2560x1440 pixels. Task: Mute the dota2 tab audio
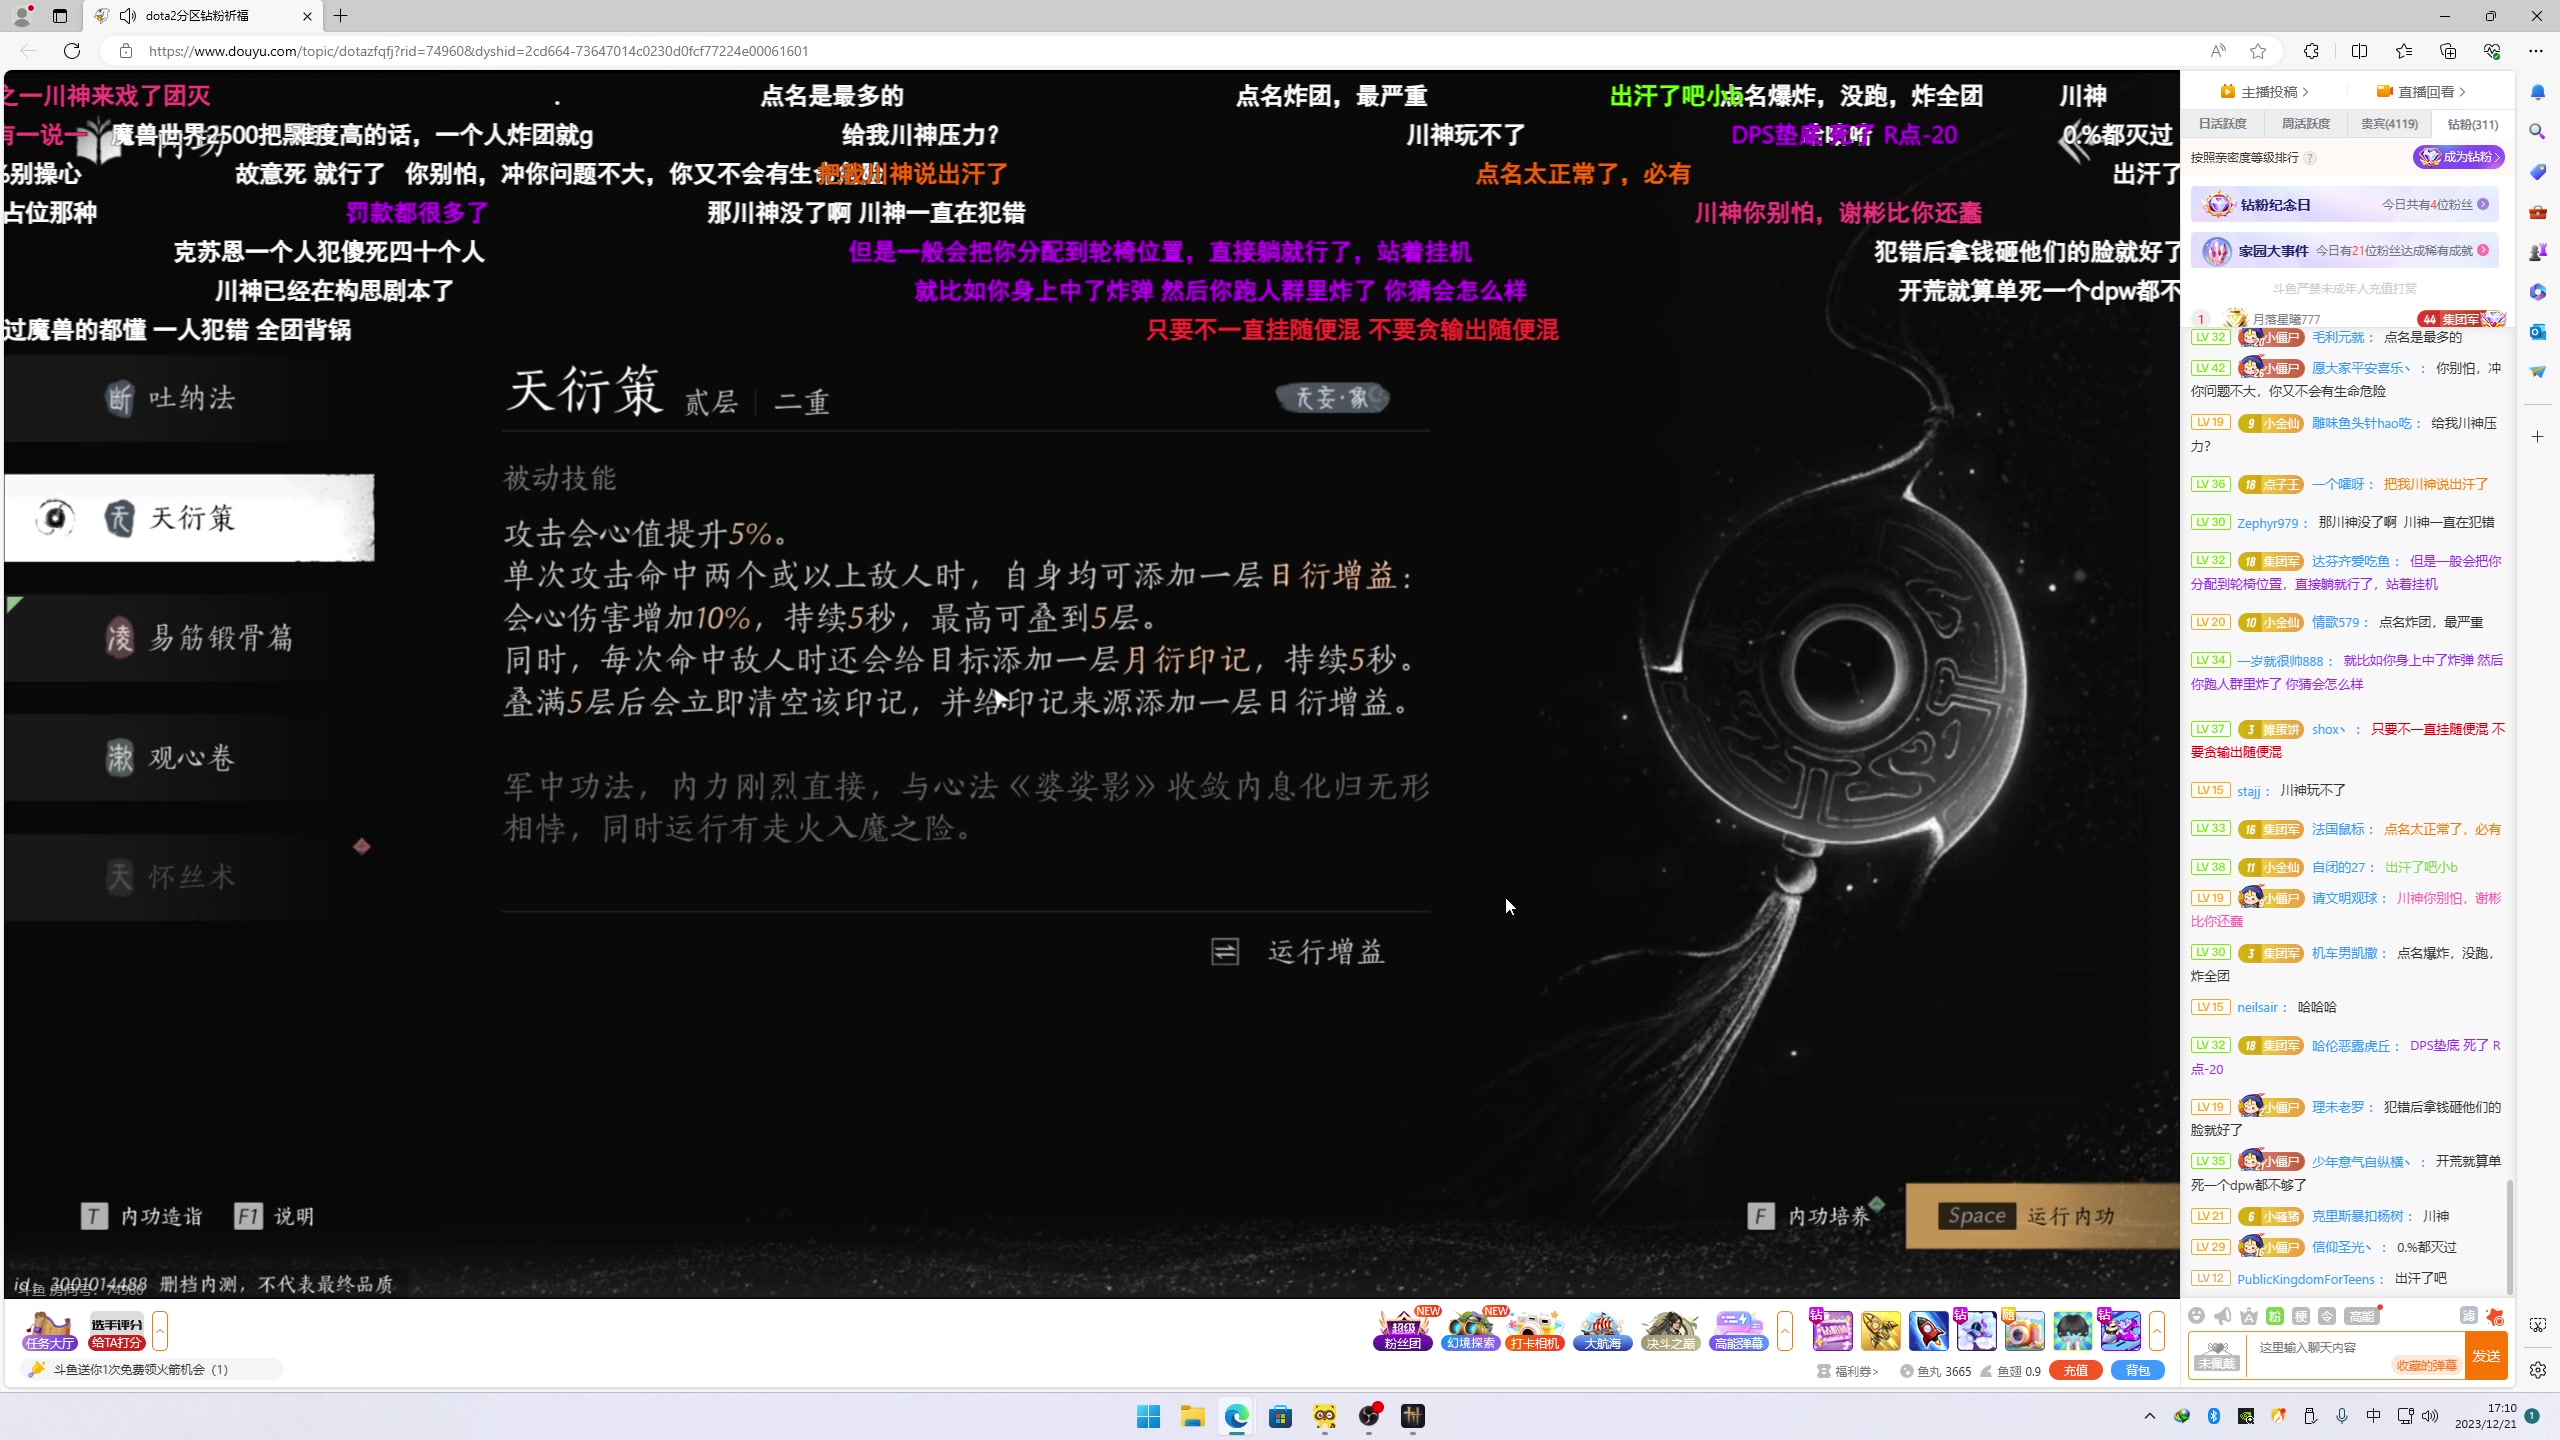click(x=128, y=16)
